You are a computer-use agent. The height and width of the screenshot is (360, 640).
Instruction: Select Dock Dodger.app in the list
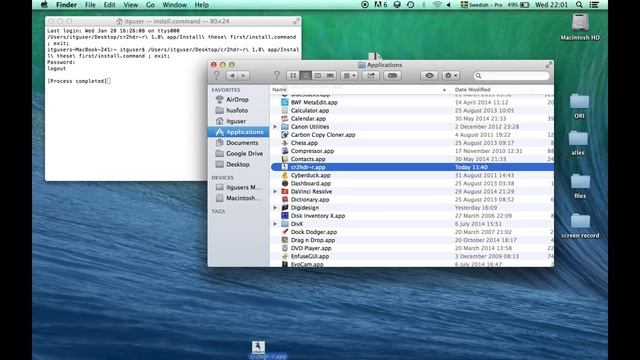[x=412, y=232]
